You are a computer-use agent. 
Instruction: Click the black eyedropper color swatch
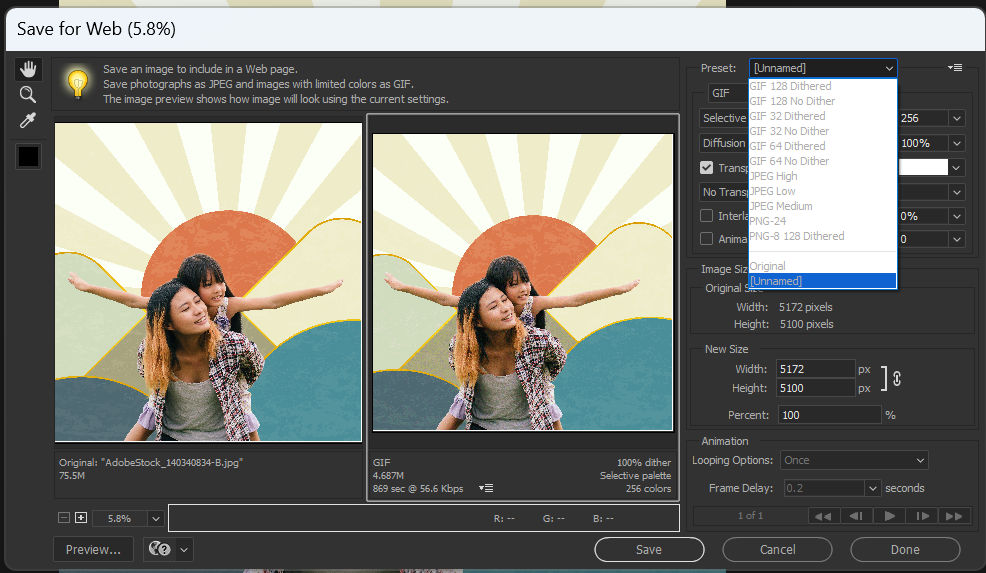28,157
